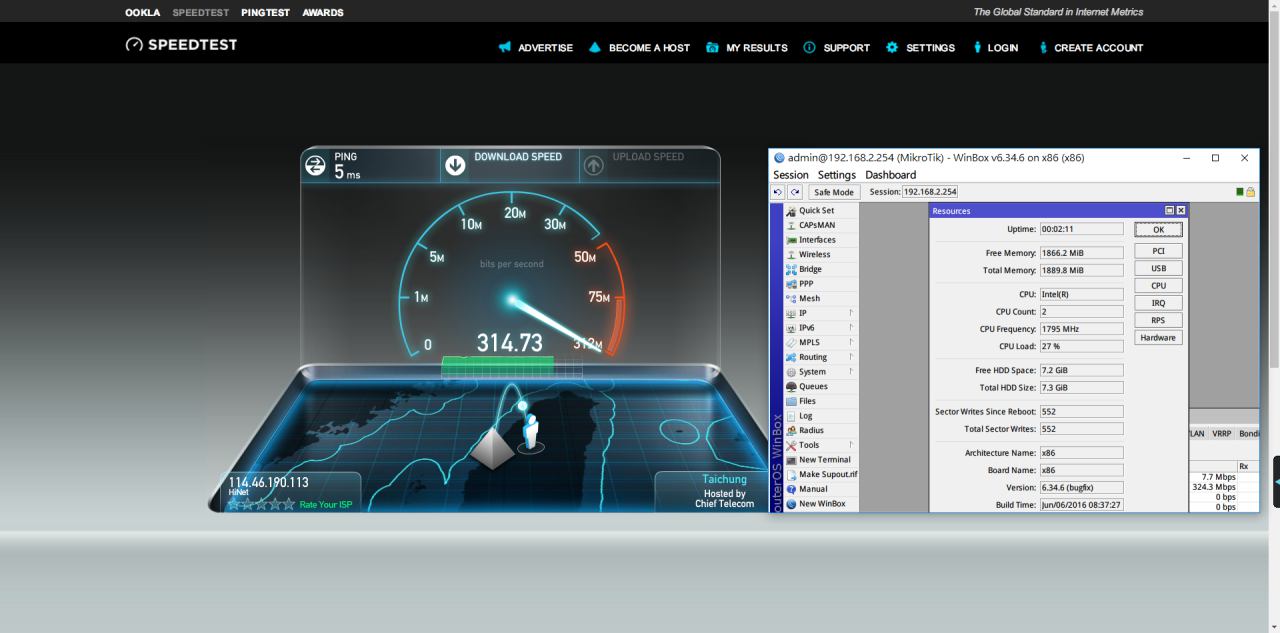Open the Settings menu in WinBox
This screenshot has width=1280, height=633.
tap(836, 175)
